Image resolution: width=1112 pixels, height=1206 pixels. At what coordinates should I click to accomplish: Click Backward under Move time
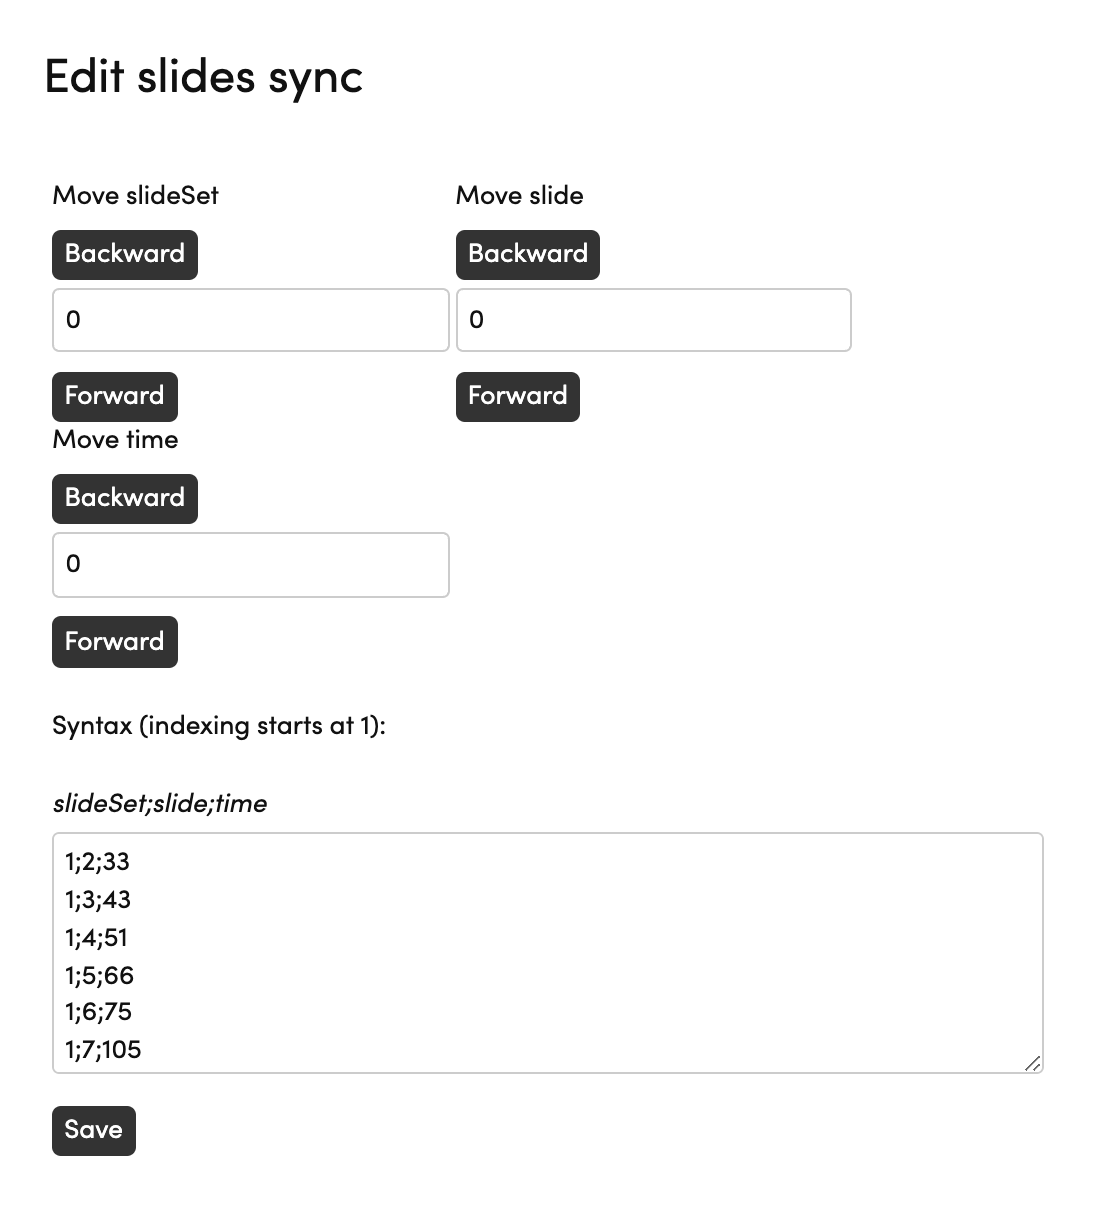pos(124,498)
